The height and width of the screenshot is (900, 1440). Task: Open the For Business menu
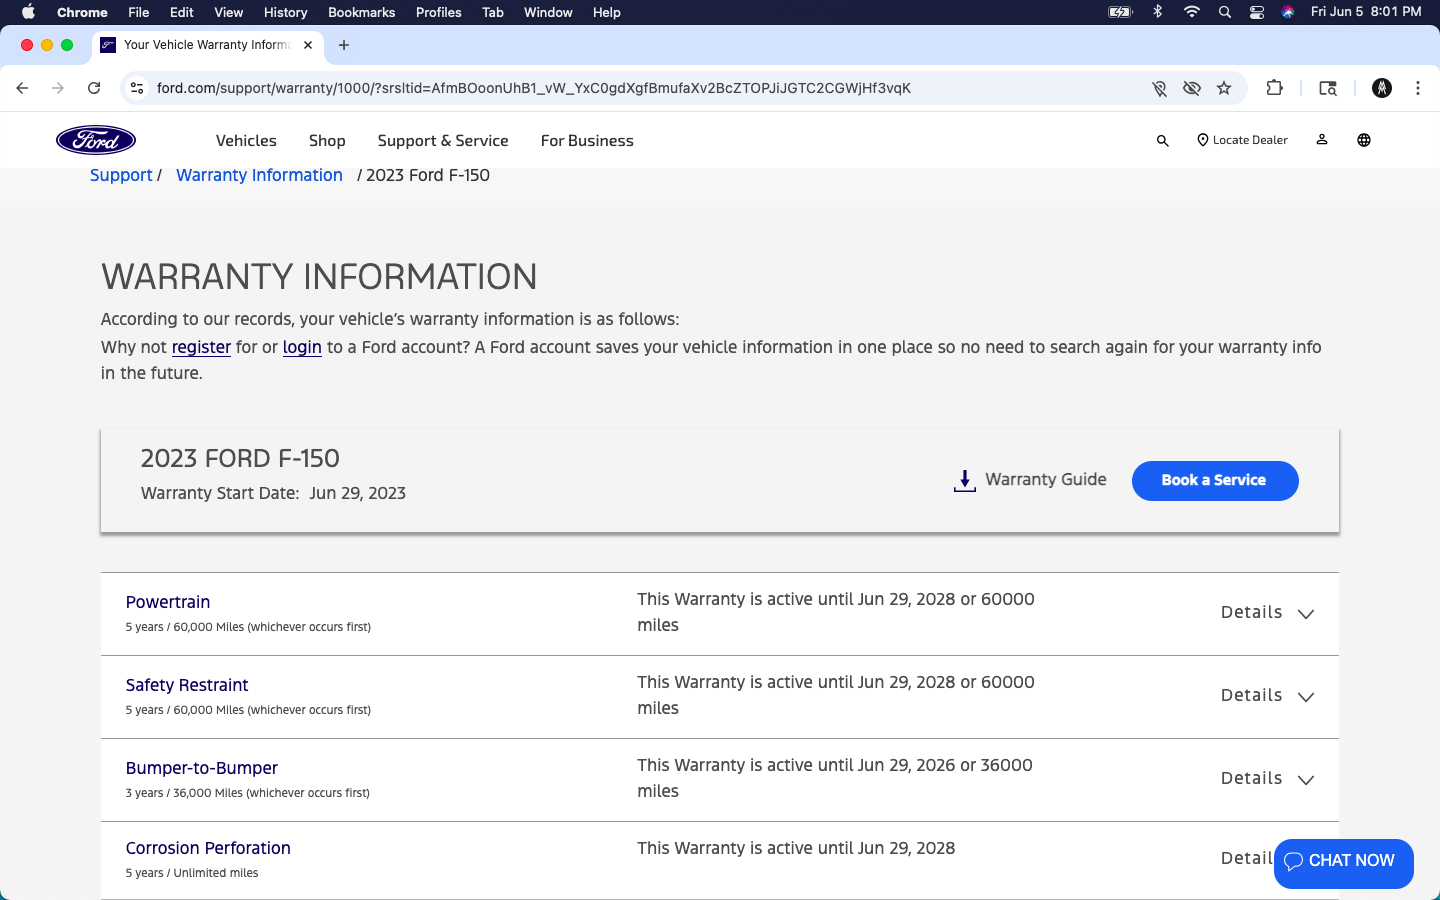[587, 141]
